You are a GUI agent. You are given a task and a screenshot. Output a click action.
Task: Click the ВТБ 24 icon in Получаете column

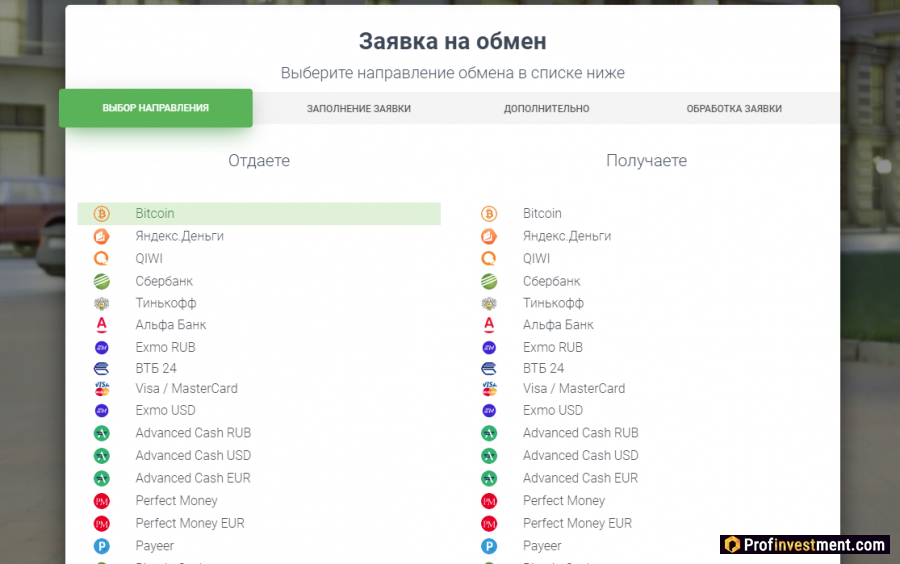pos(489,368)
